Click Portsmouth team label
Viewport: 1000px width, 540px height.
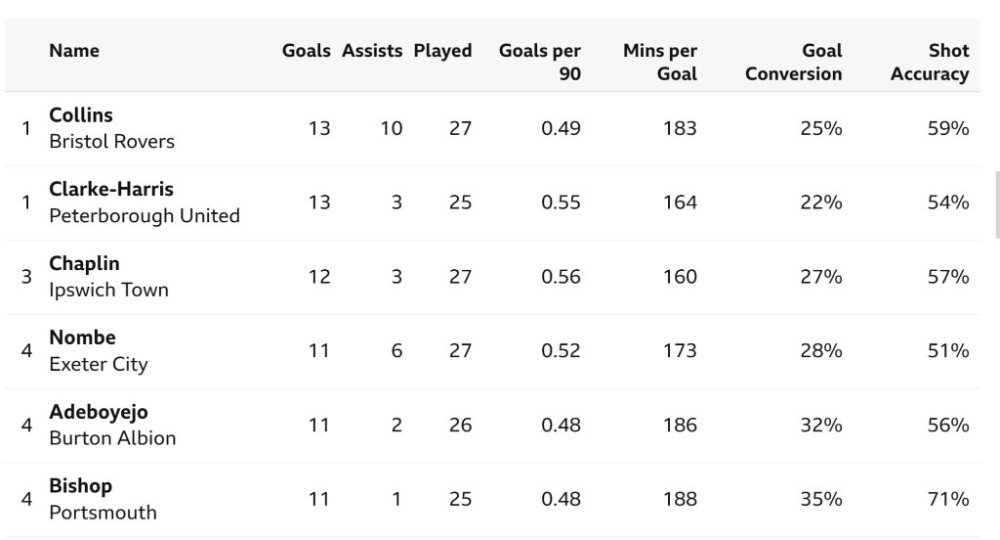(x=102, y=512)
